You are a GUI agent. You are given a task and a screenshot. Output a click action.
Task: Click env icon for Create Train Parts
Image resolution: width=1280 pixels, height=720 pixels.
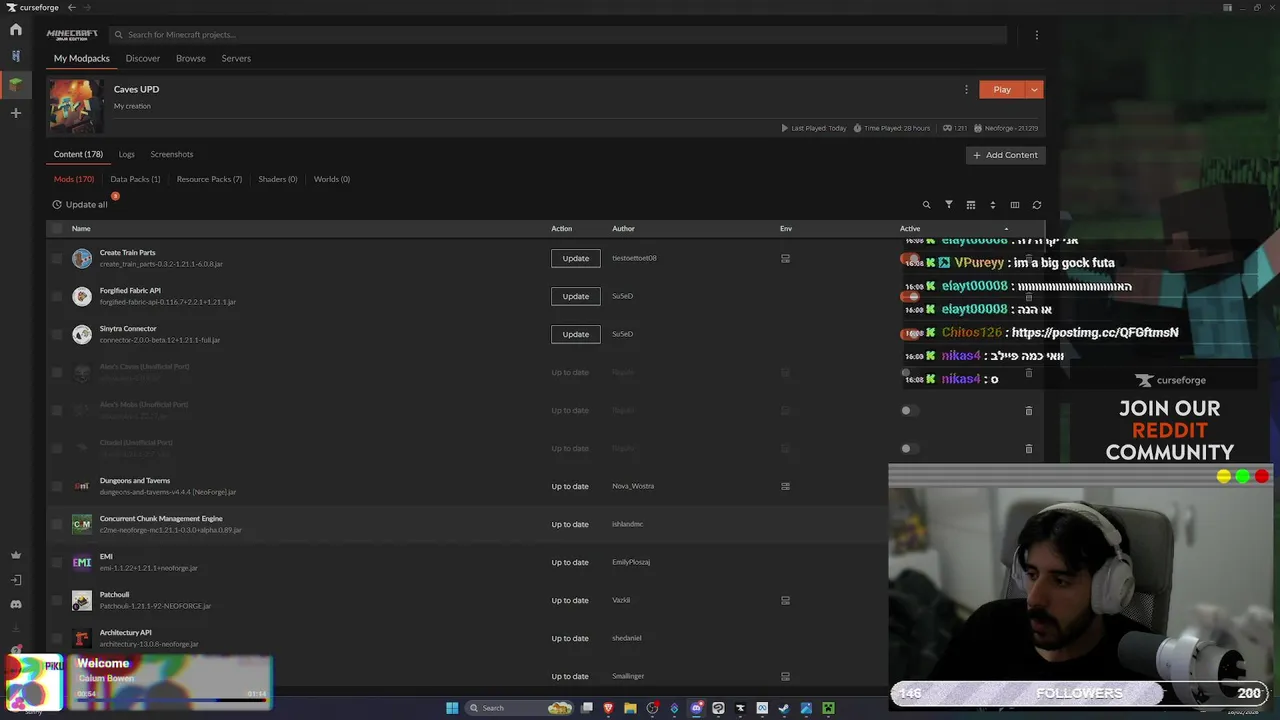pyautogui.click(x=785, y=258)
